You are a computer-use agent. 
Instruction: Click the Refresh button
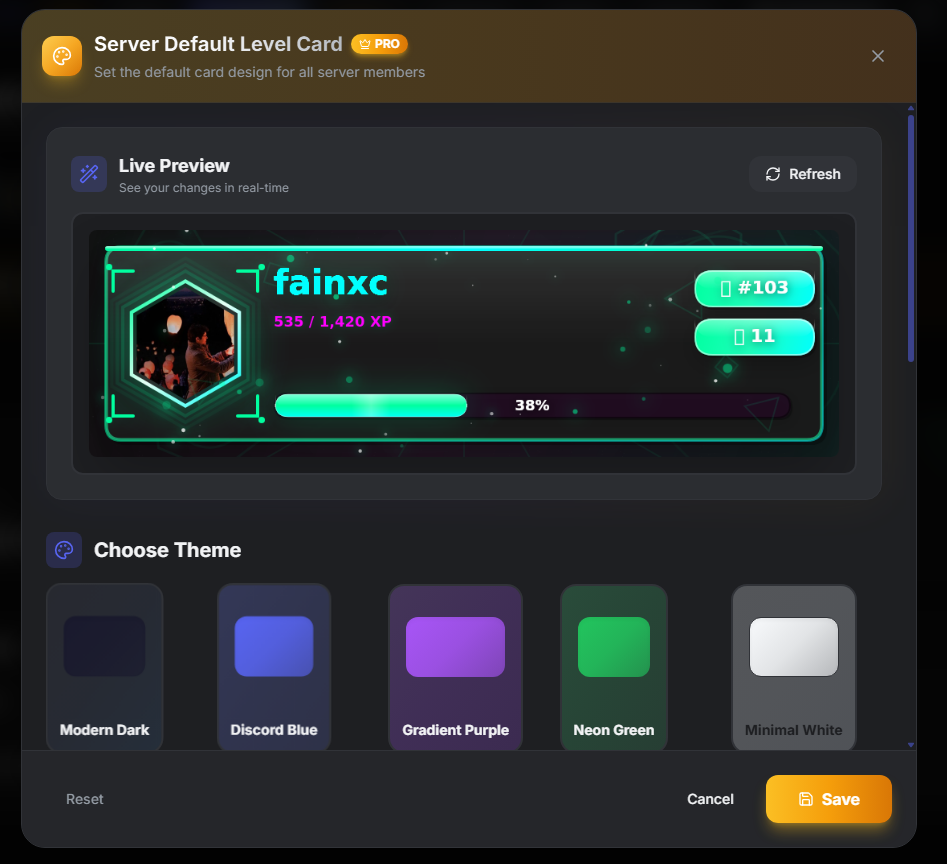pos(803,174)
